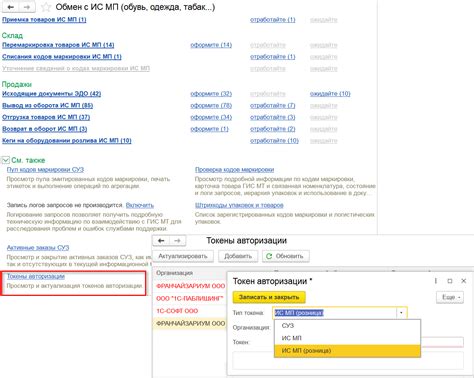Go back using arrow in Токены авторизации window

(x=161, y=241)
